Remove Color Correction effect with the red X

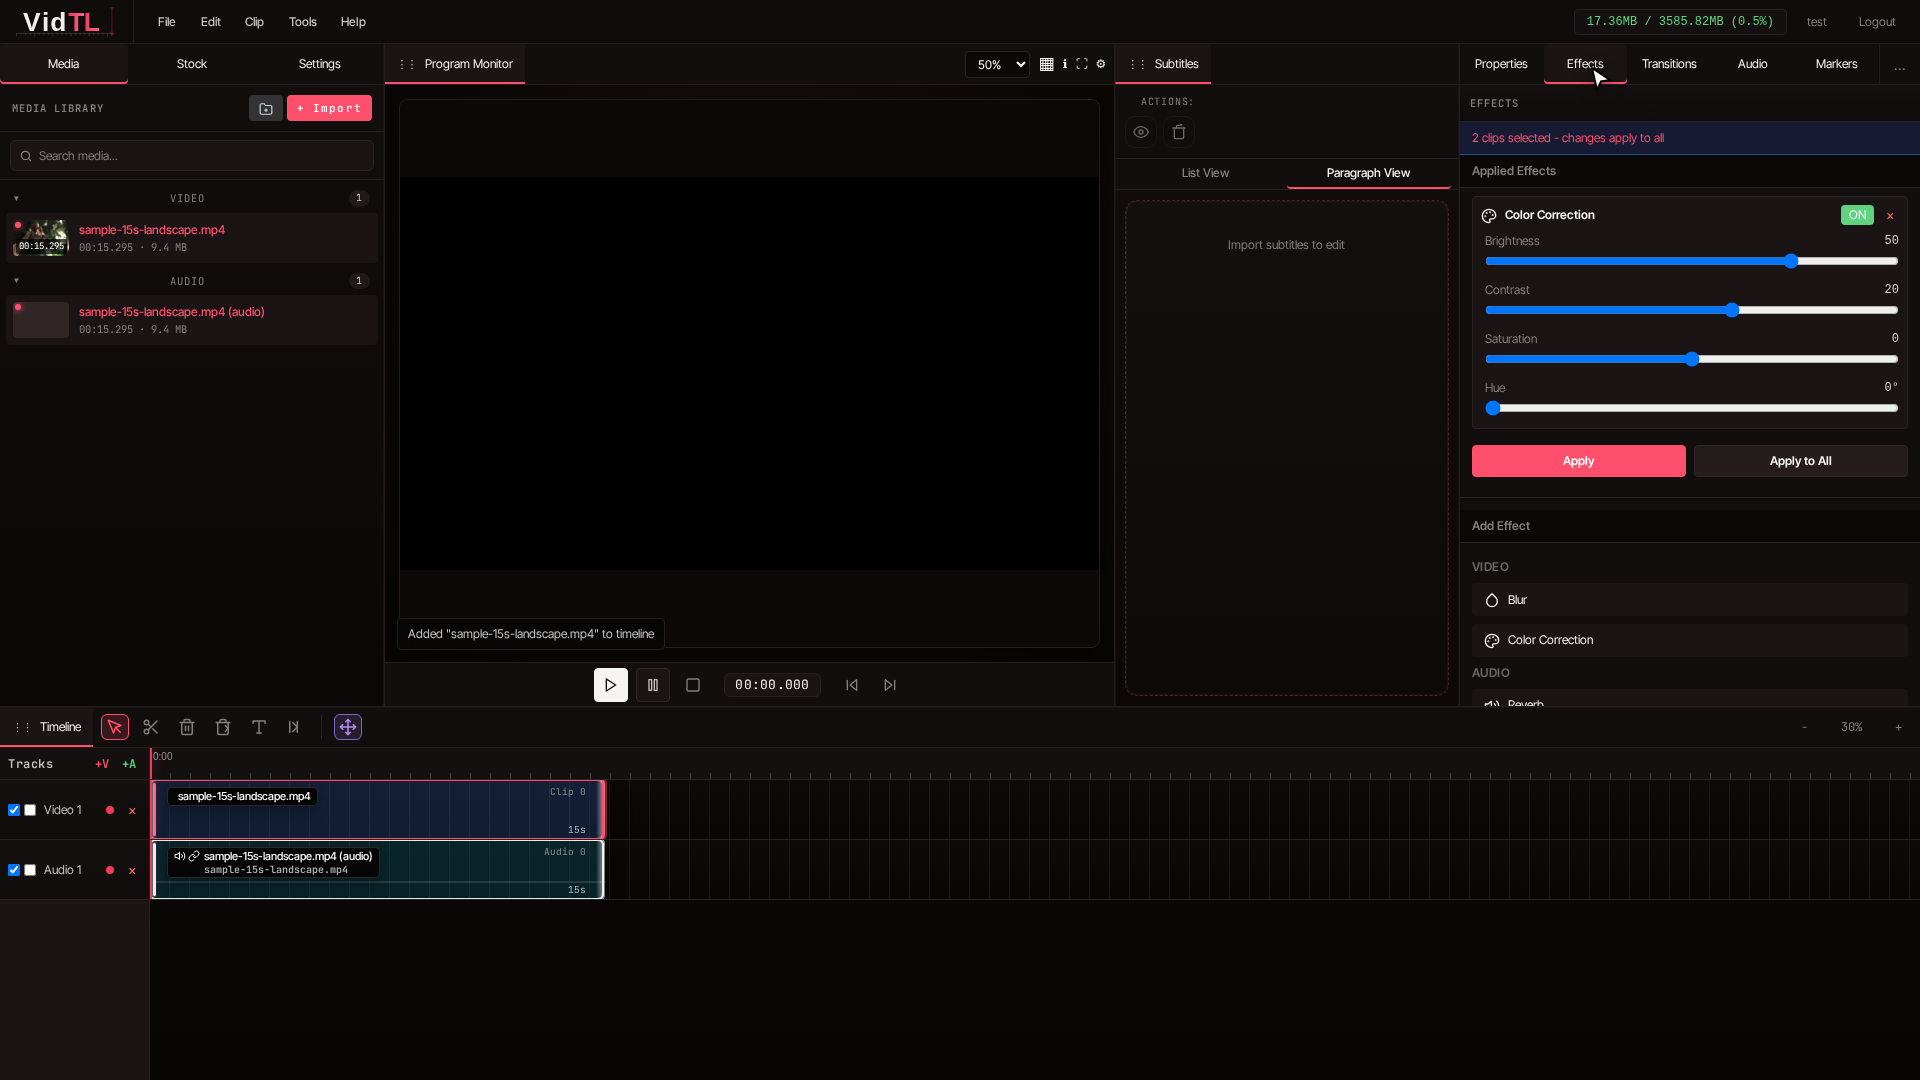1890,216
